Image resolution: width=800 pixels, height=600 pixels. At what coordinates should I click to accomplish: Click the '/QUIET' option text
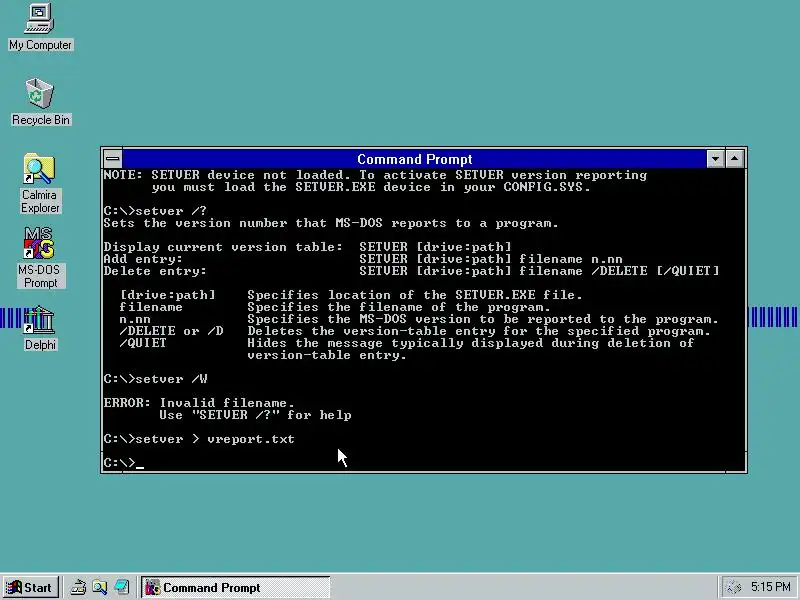pos(143,343)
